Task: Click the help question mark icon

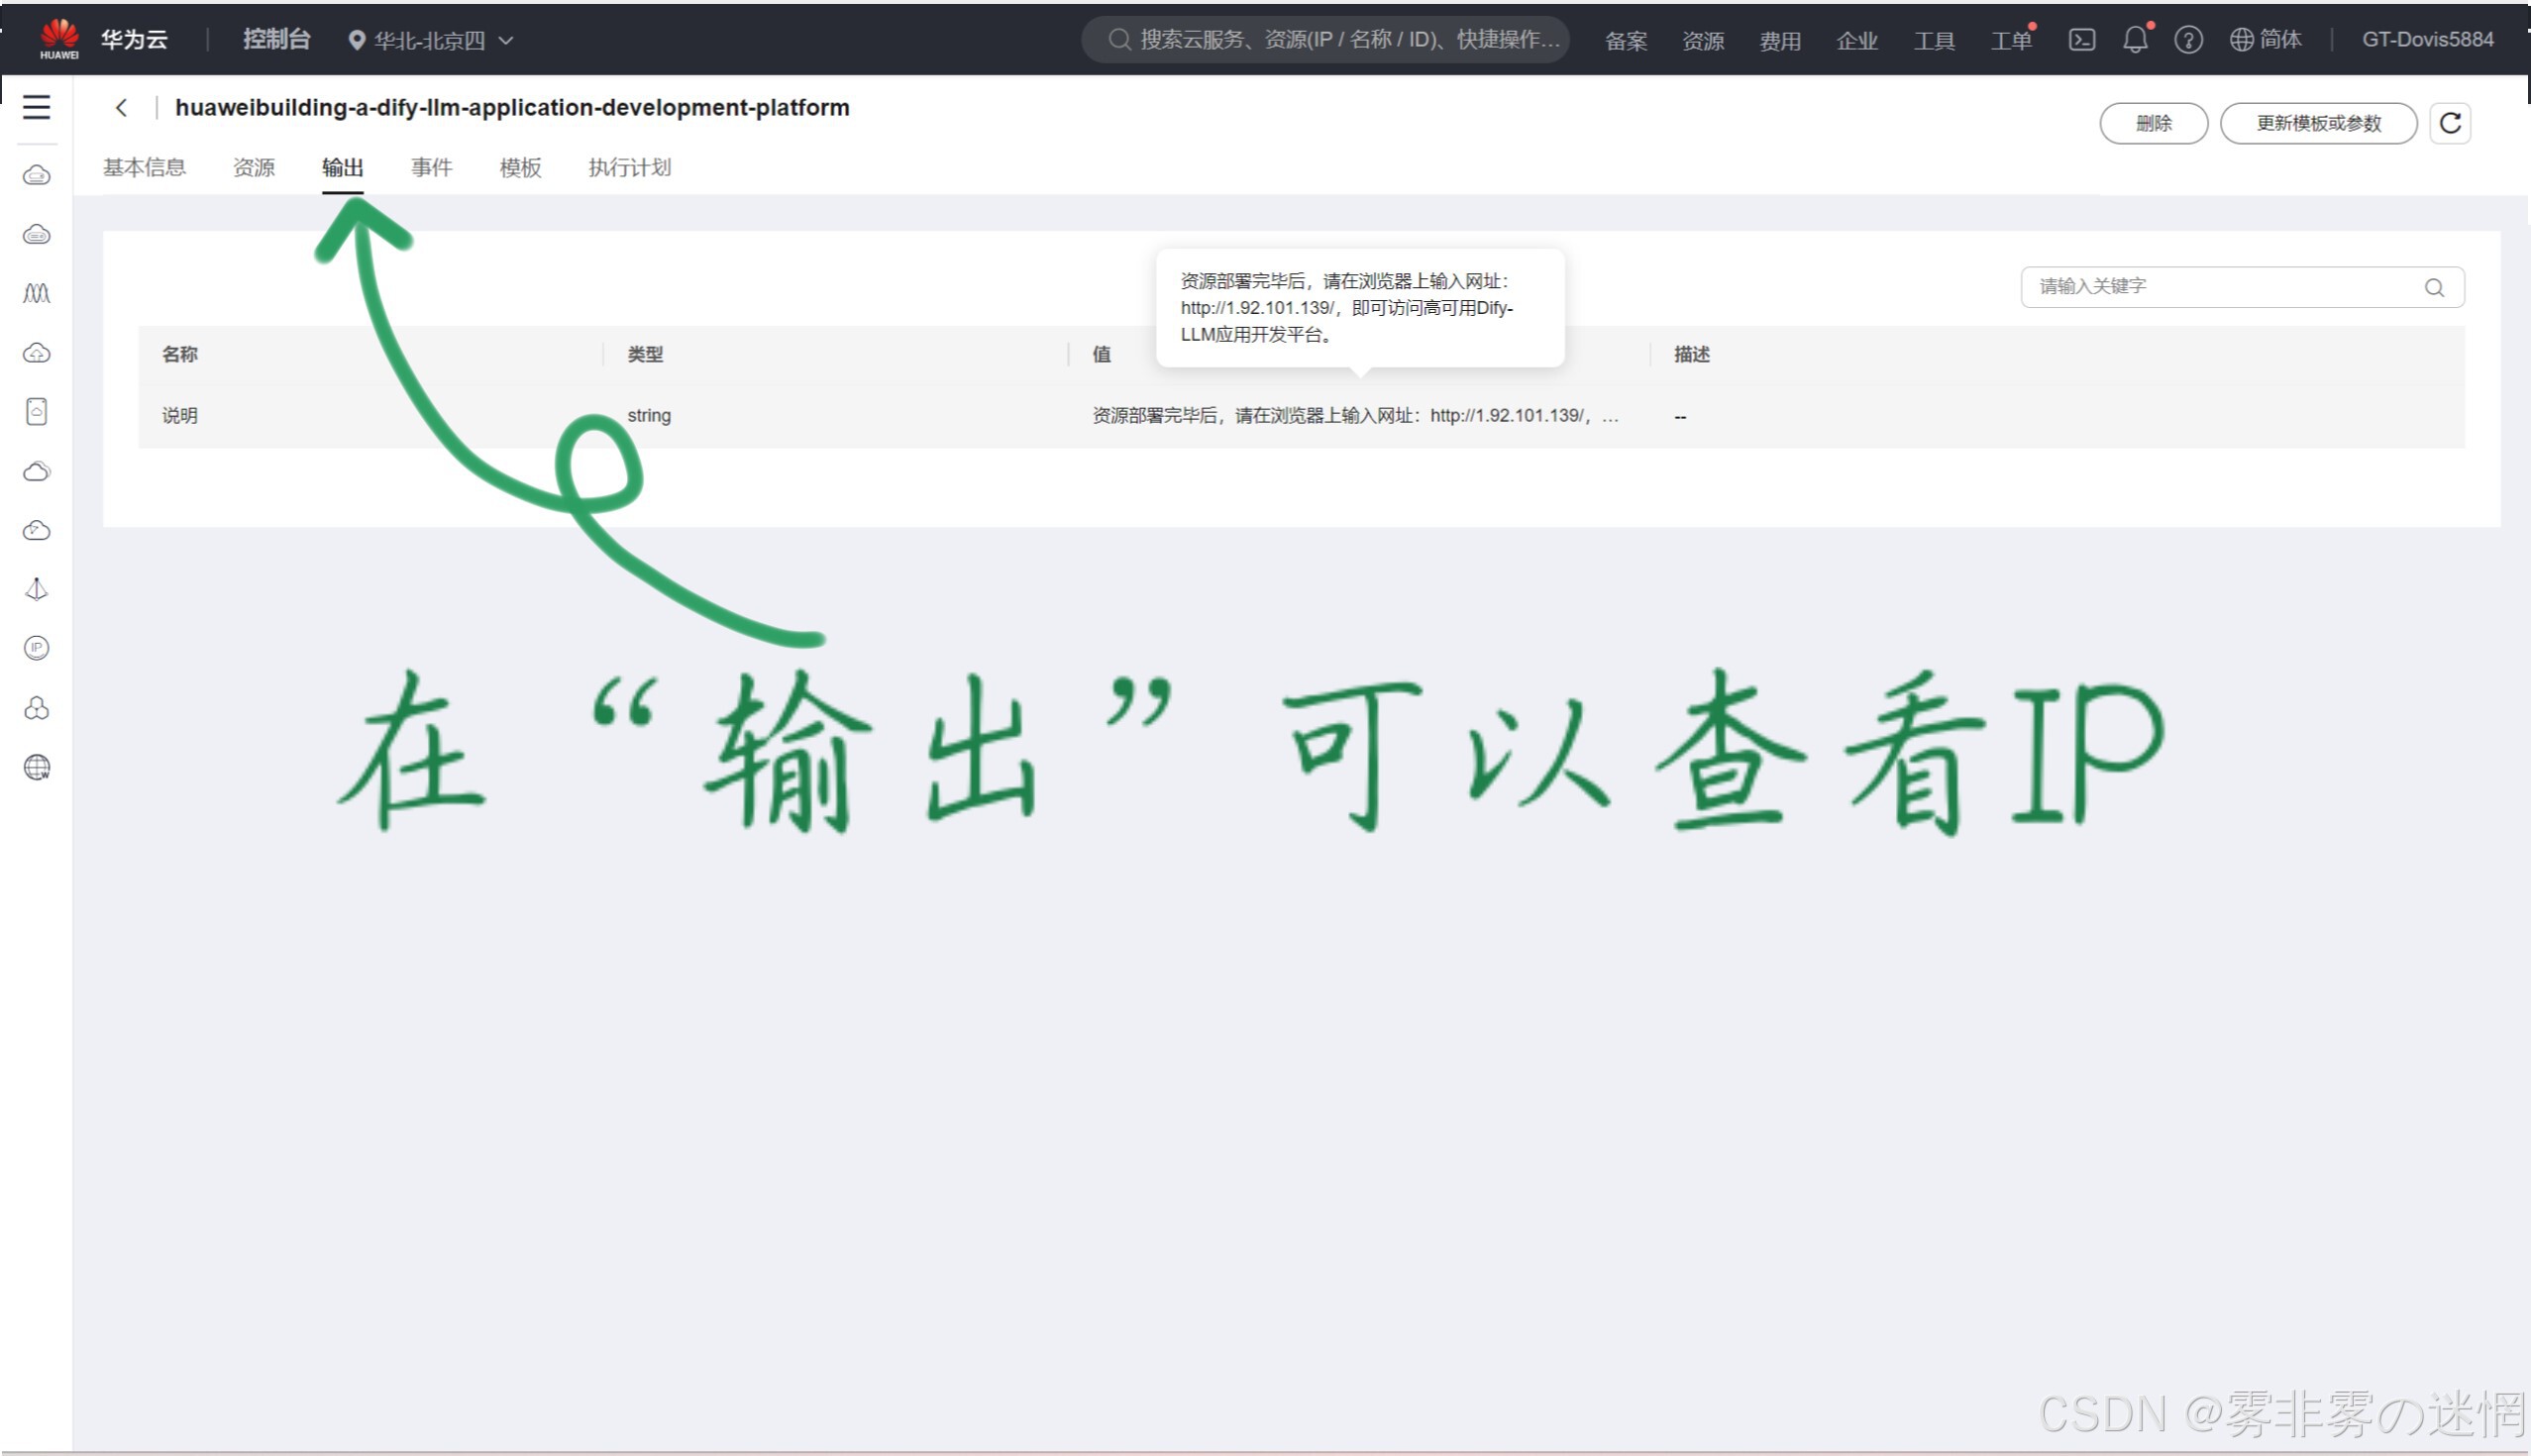Action: click(2187, 40)
